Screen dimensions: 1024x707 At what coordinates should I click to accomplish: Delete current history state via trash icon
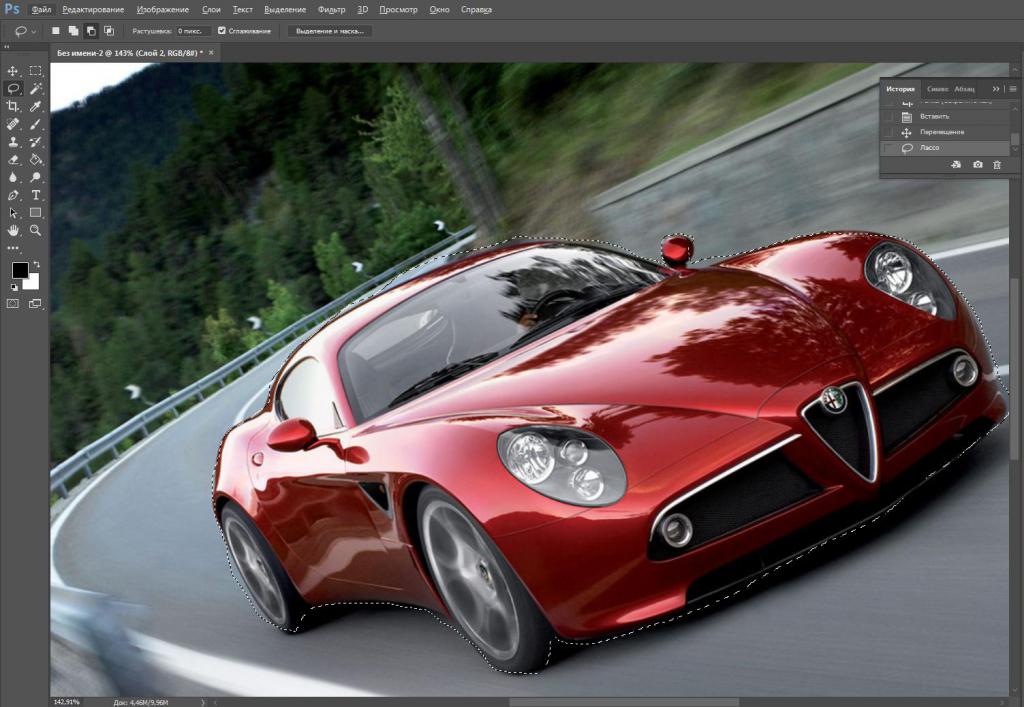pyautogui.click(x=997, y=165)
